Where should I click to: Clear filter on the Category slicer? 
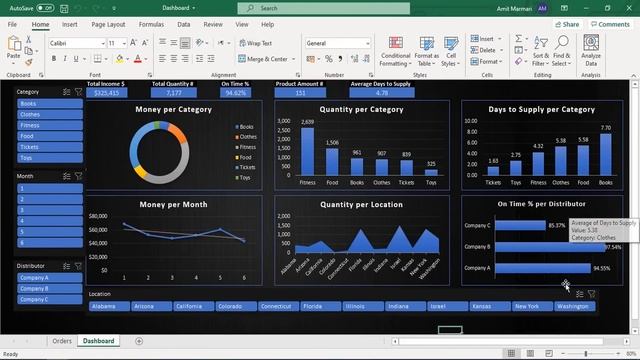78,92
